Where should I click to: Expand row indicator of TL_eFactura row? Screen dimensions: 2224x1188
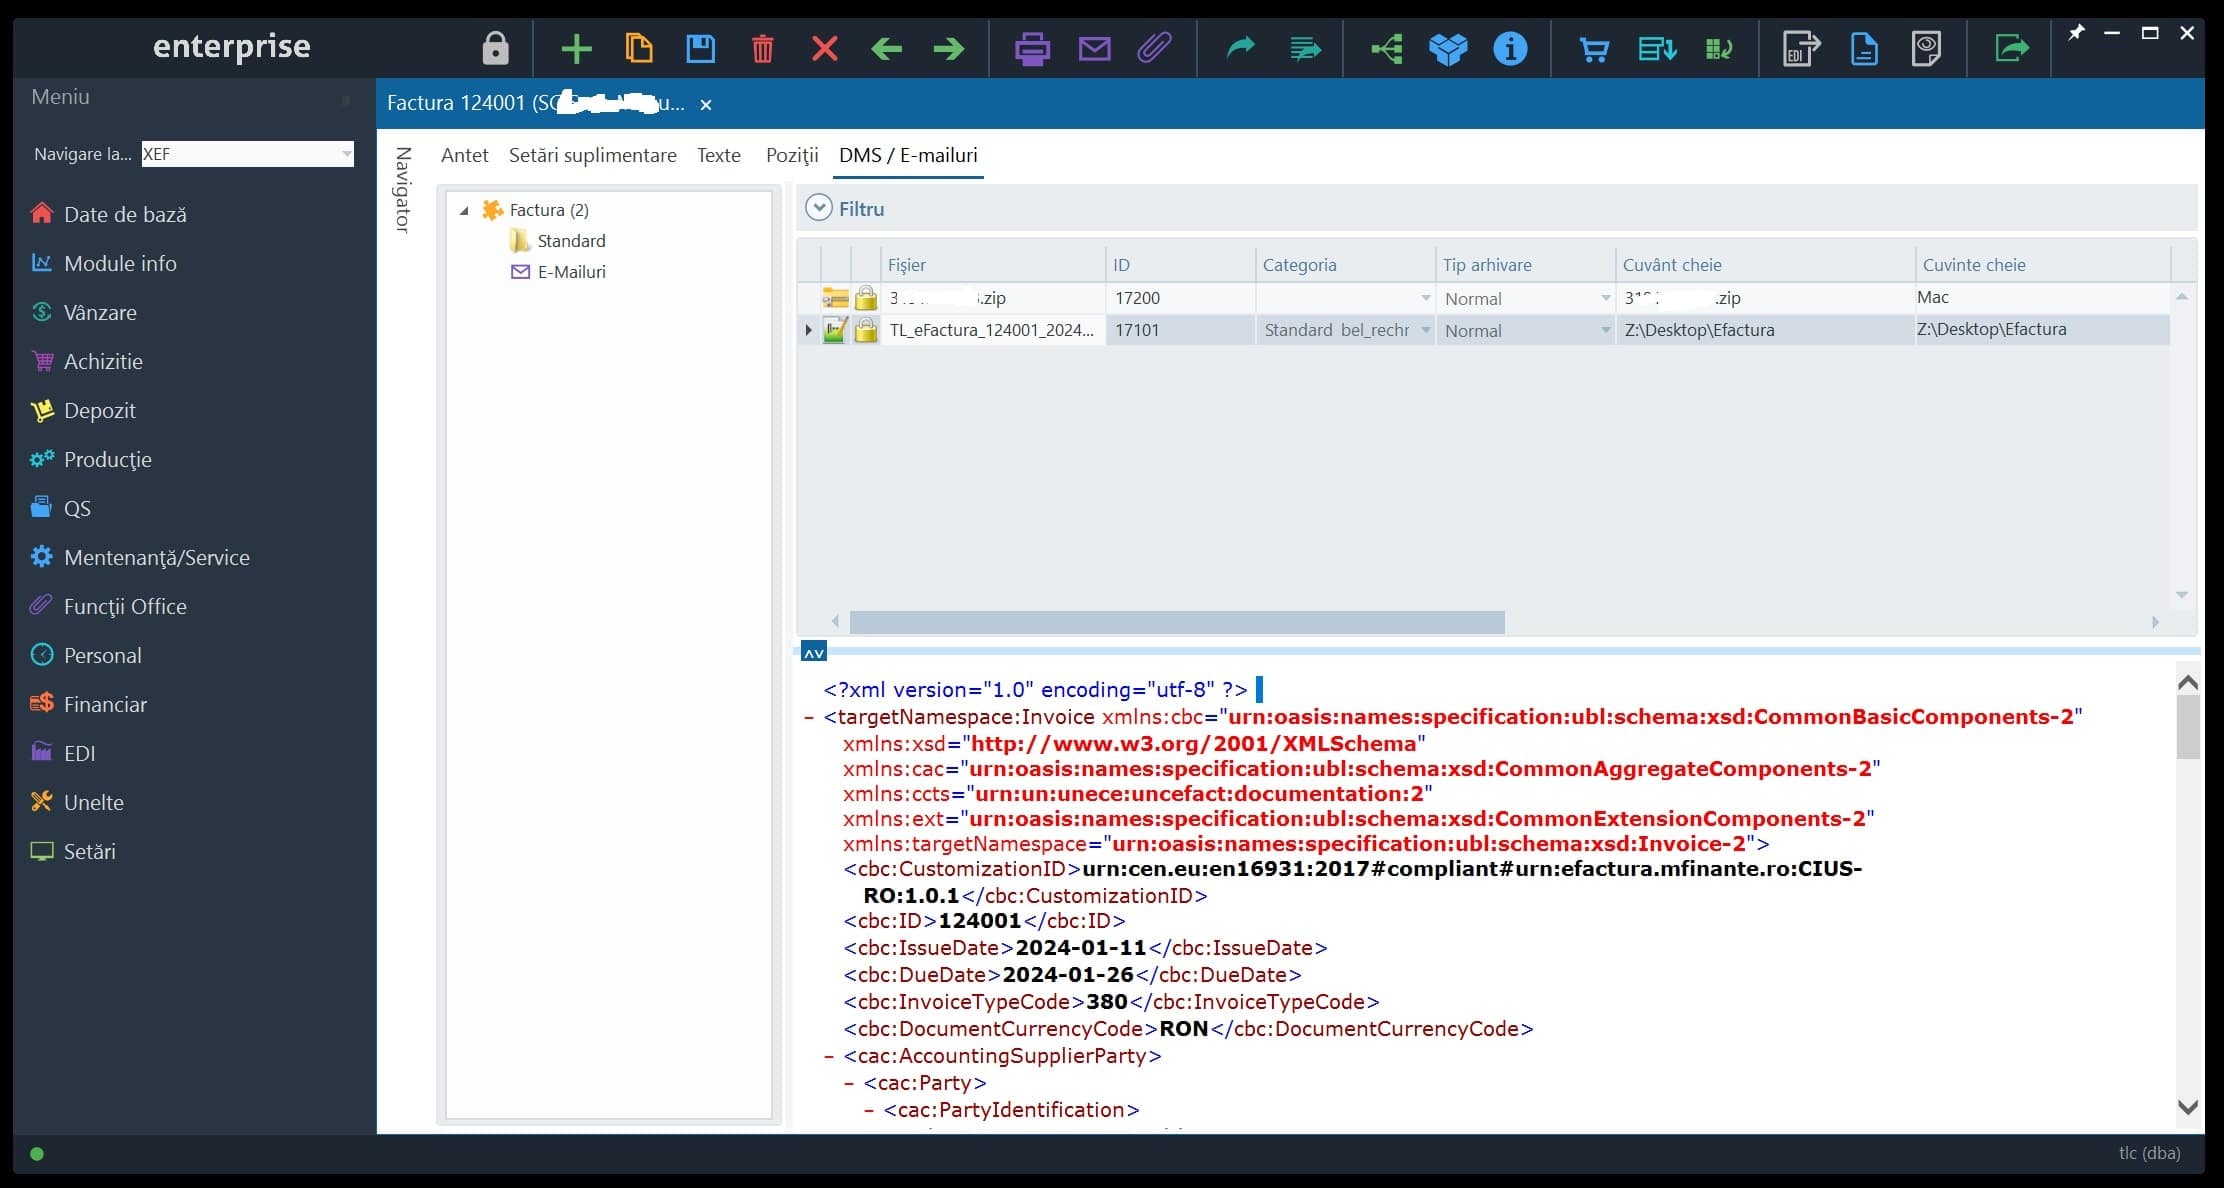[x=808, y=330]
